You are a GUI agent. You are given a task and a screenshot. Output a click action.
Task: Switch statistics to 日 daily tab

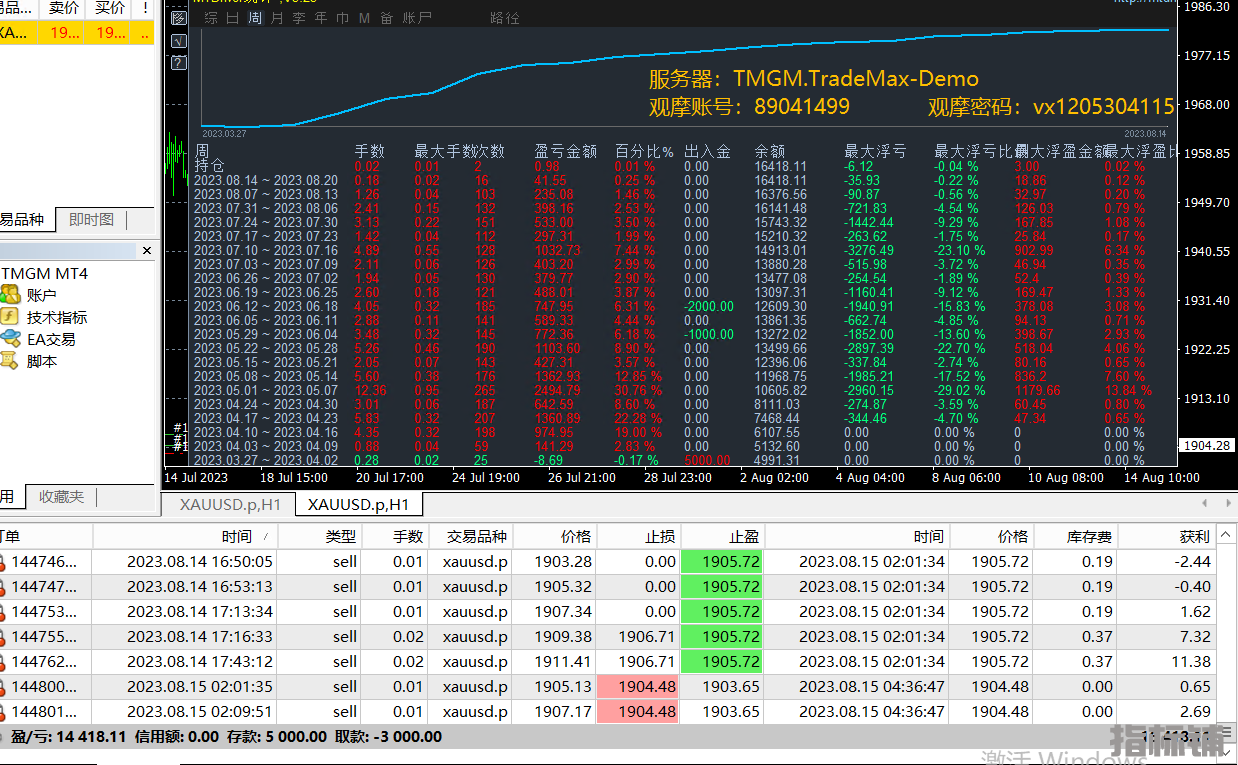(x=233, y=18)
